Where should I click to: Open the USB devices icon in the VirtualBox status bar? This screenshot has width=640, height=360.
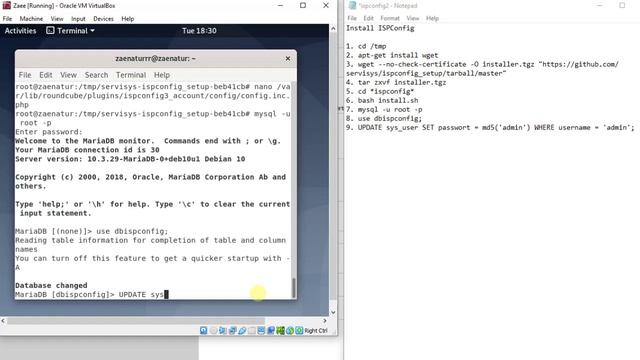242,331
